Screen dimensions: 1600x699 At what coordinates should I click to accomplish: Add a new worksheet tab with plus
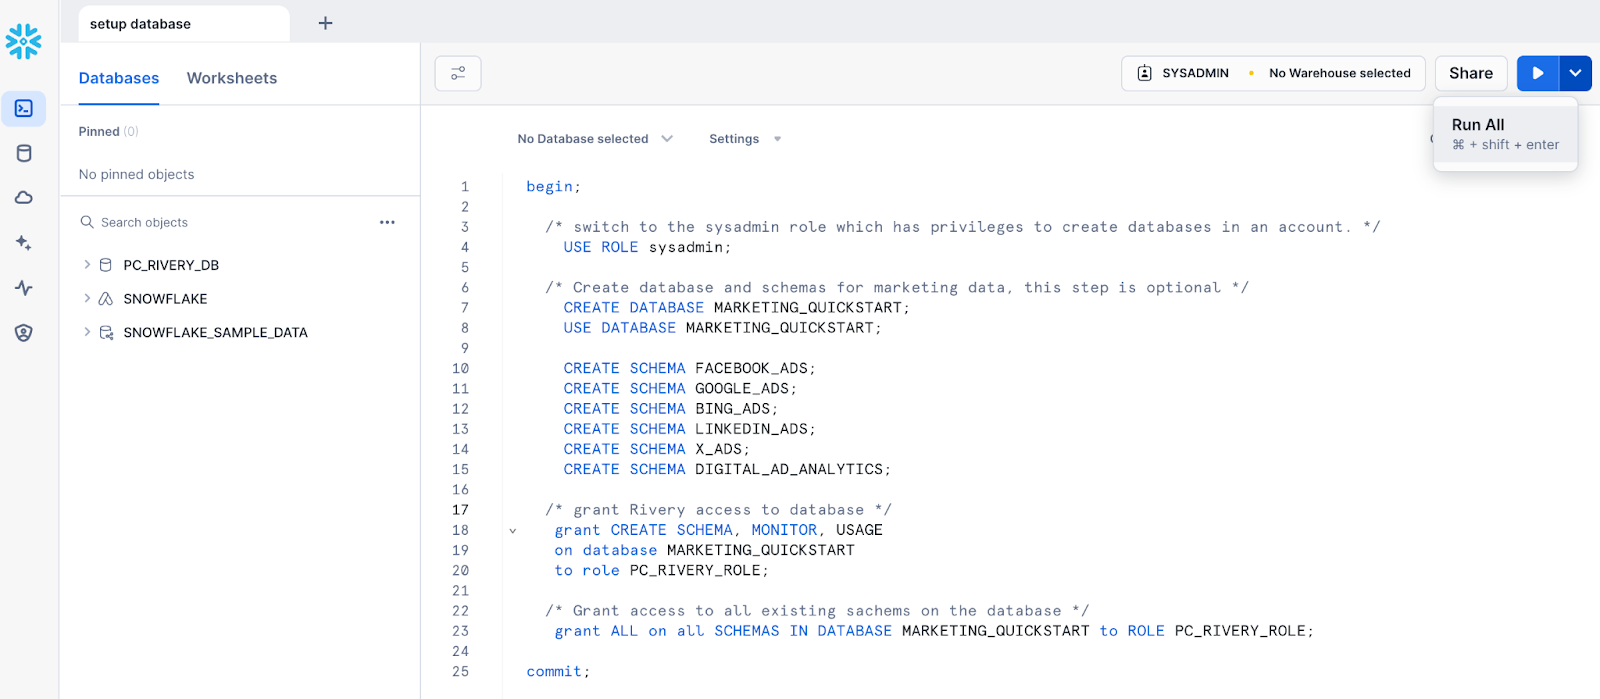click(x=325, y=23)
